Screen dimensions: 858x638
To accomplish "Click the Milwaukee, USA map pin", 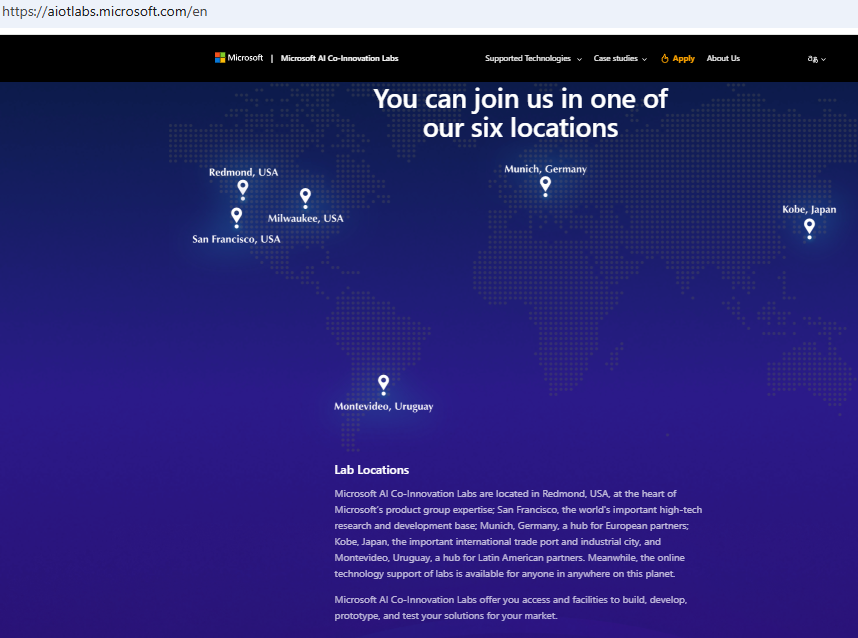I will coord(305,198).
